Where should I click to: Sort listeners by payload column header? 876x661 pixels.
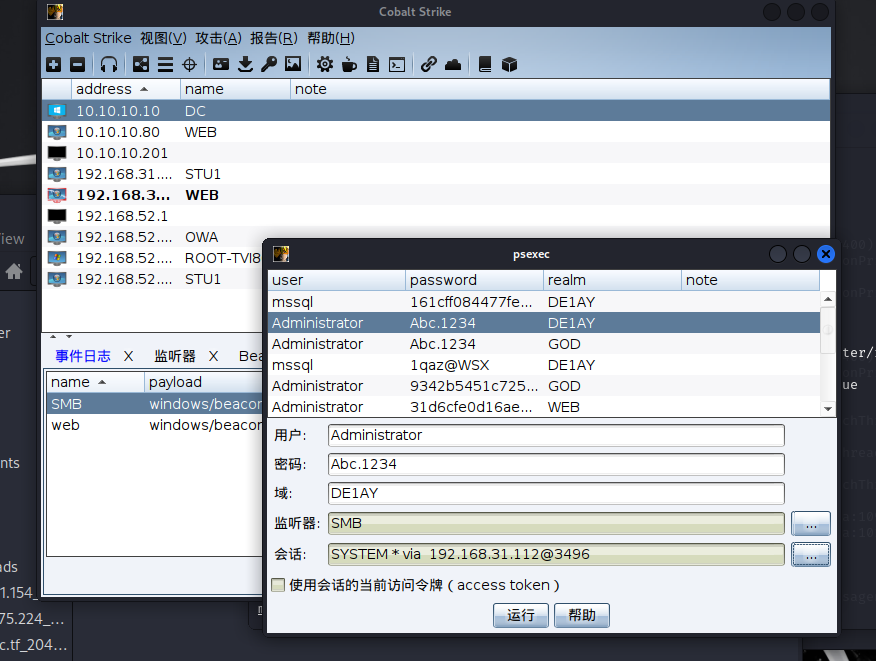click(203, 382)
